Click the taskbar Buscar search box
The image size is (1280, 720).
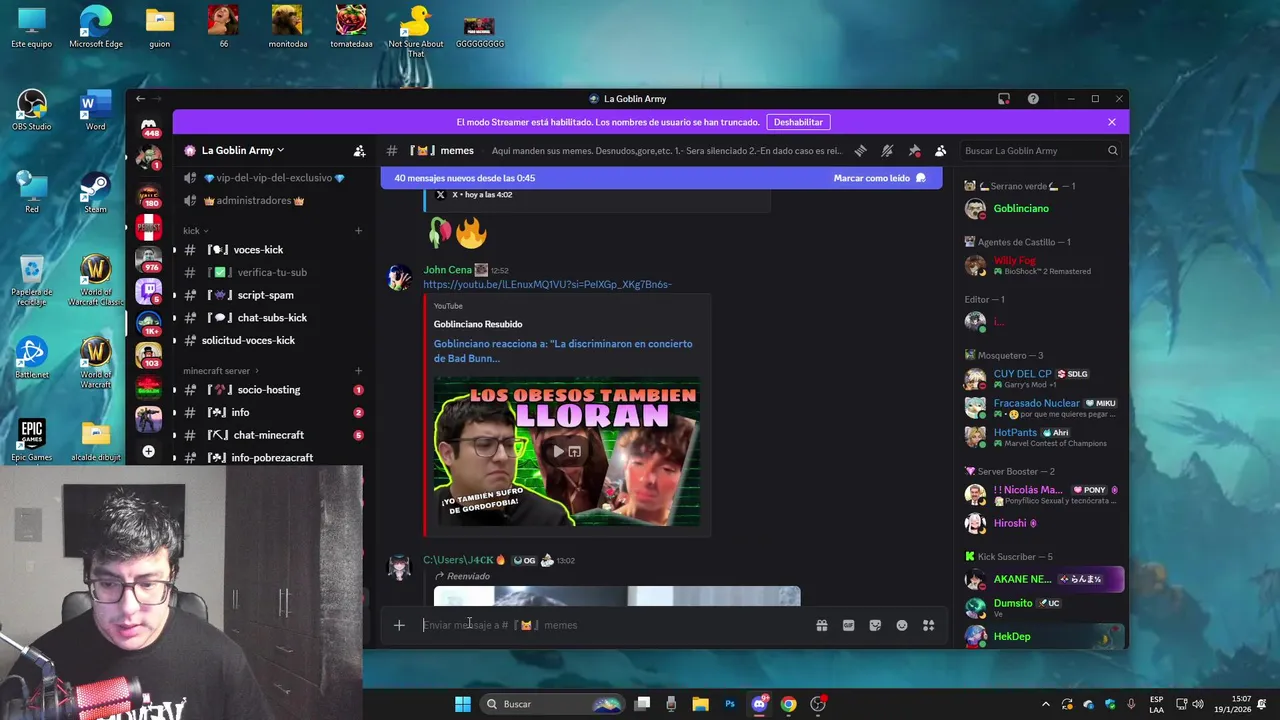tap(551, 704)
